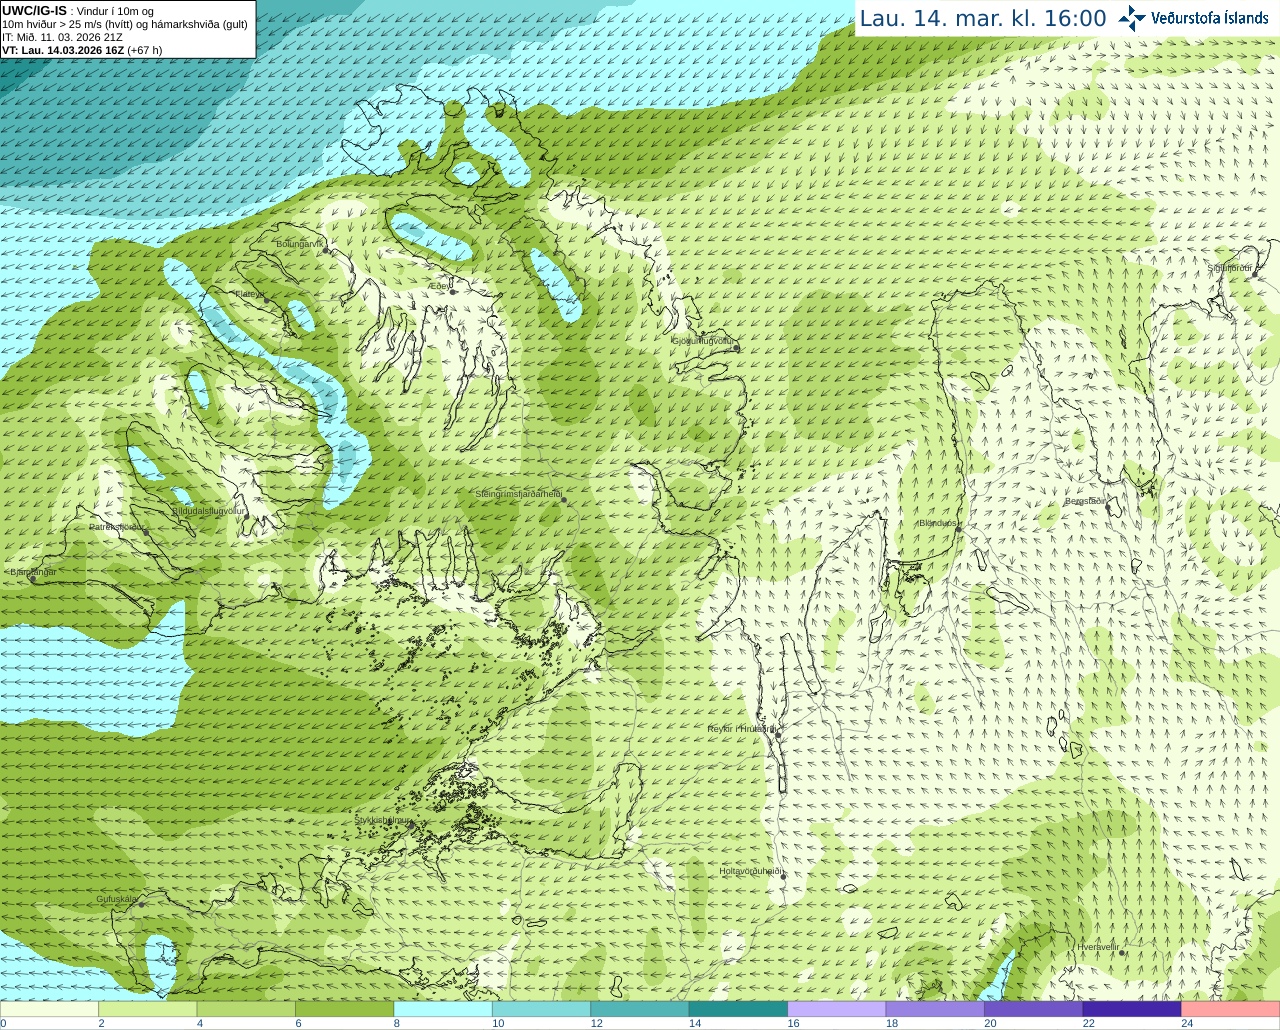
Task: Click the legend value '20'
Action: (990, 1023)
